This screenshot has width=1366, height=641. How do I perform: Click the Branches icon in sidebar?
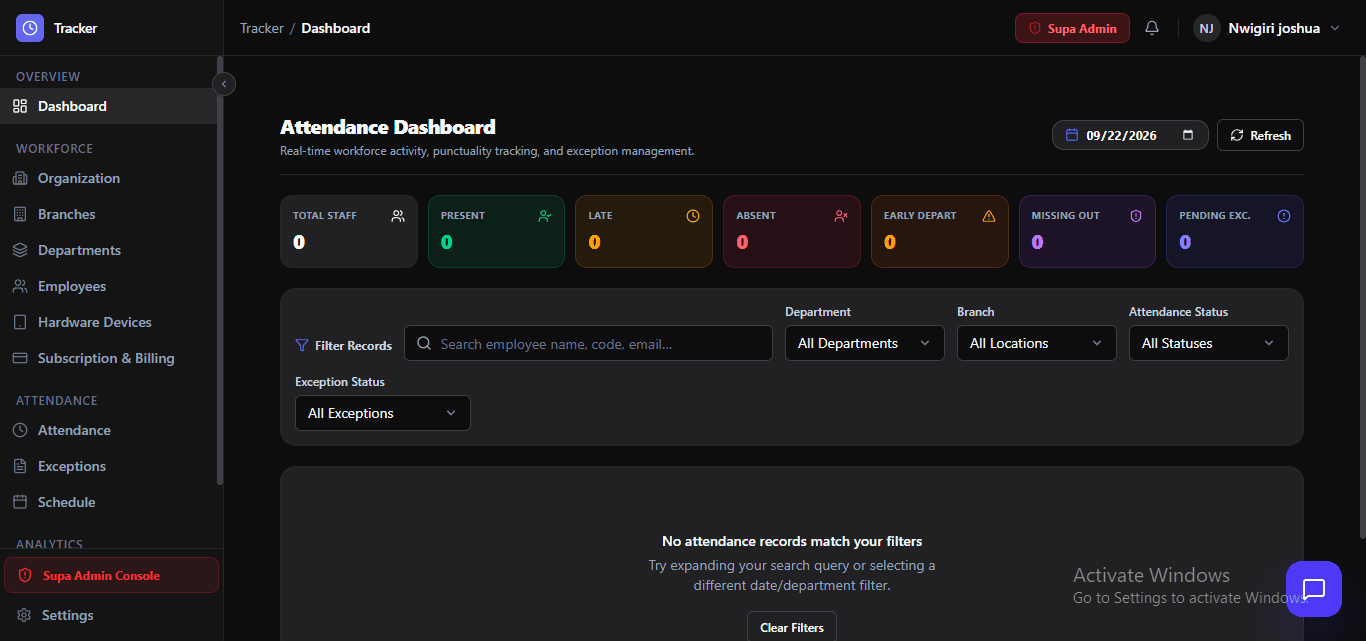(x=20, y=214)
